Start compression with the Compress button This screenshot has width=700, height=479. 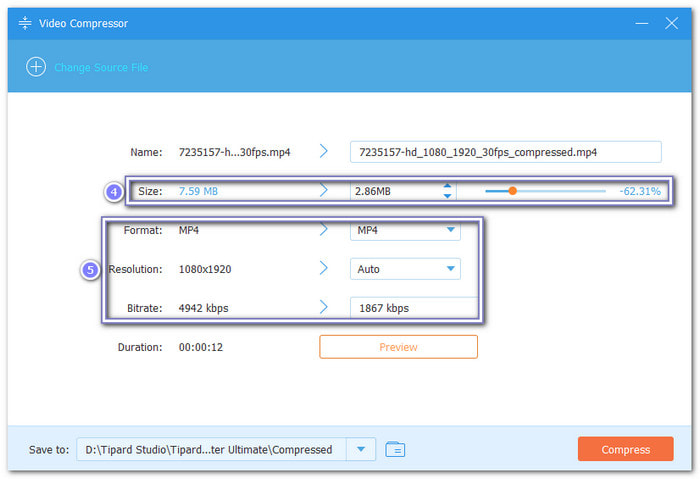[x=625, y=449]
